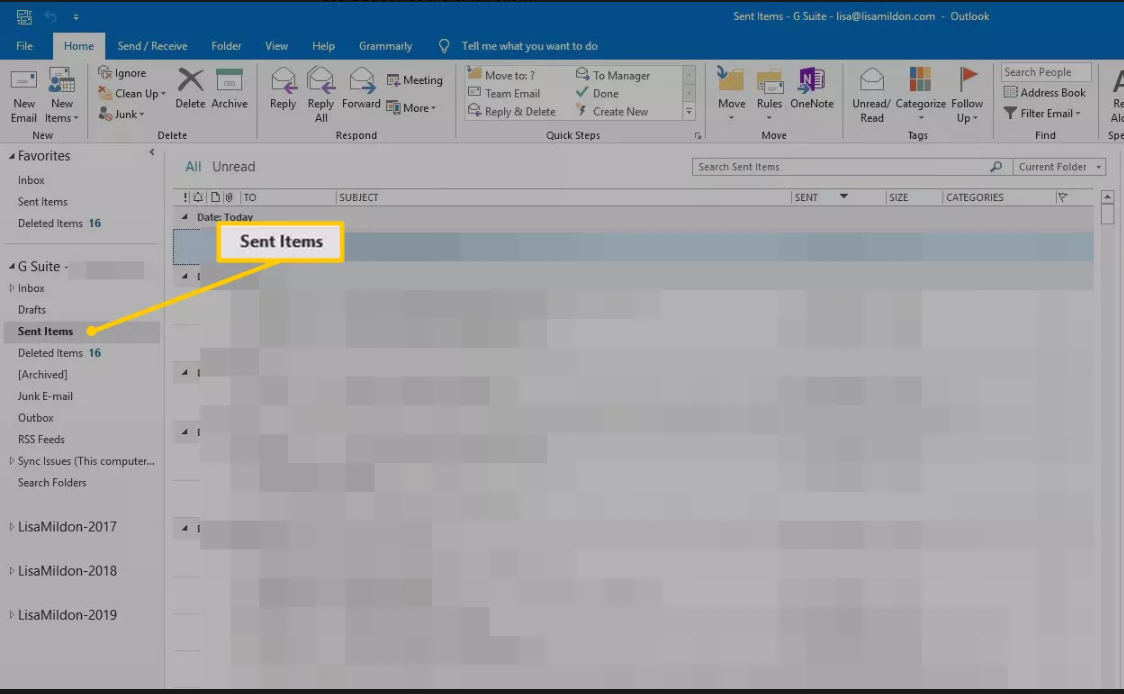This screenshot has height=694, width=1124.
Task: Open the File tab
Action: tap(24, 46)
